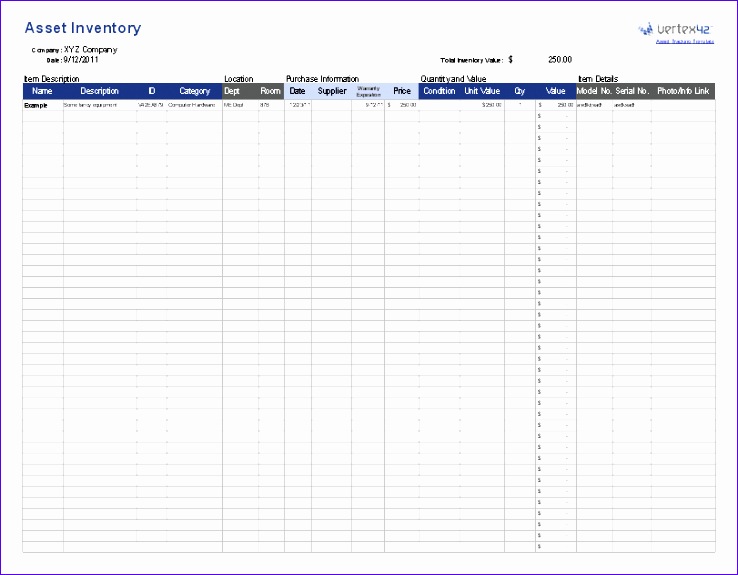Click the Value column header

(x=555, y=91)
